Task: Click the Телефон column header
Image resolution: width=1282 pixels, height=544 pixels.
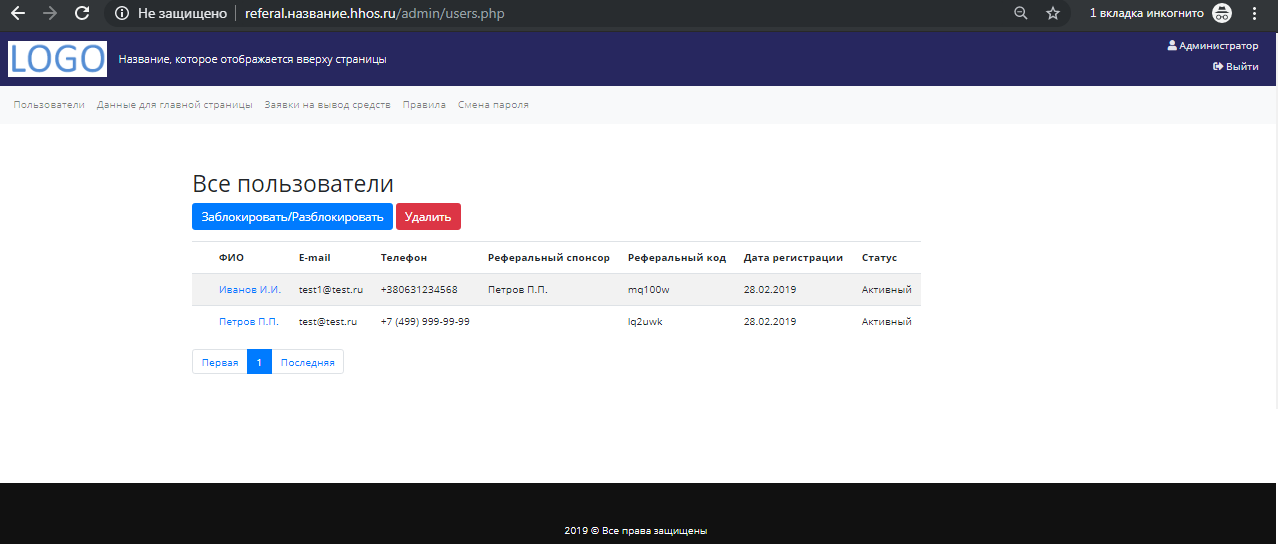Action: click(x=404, y=258)
